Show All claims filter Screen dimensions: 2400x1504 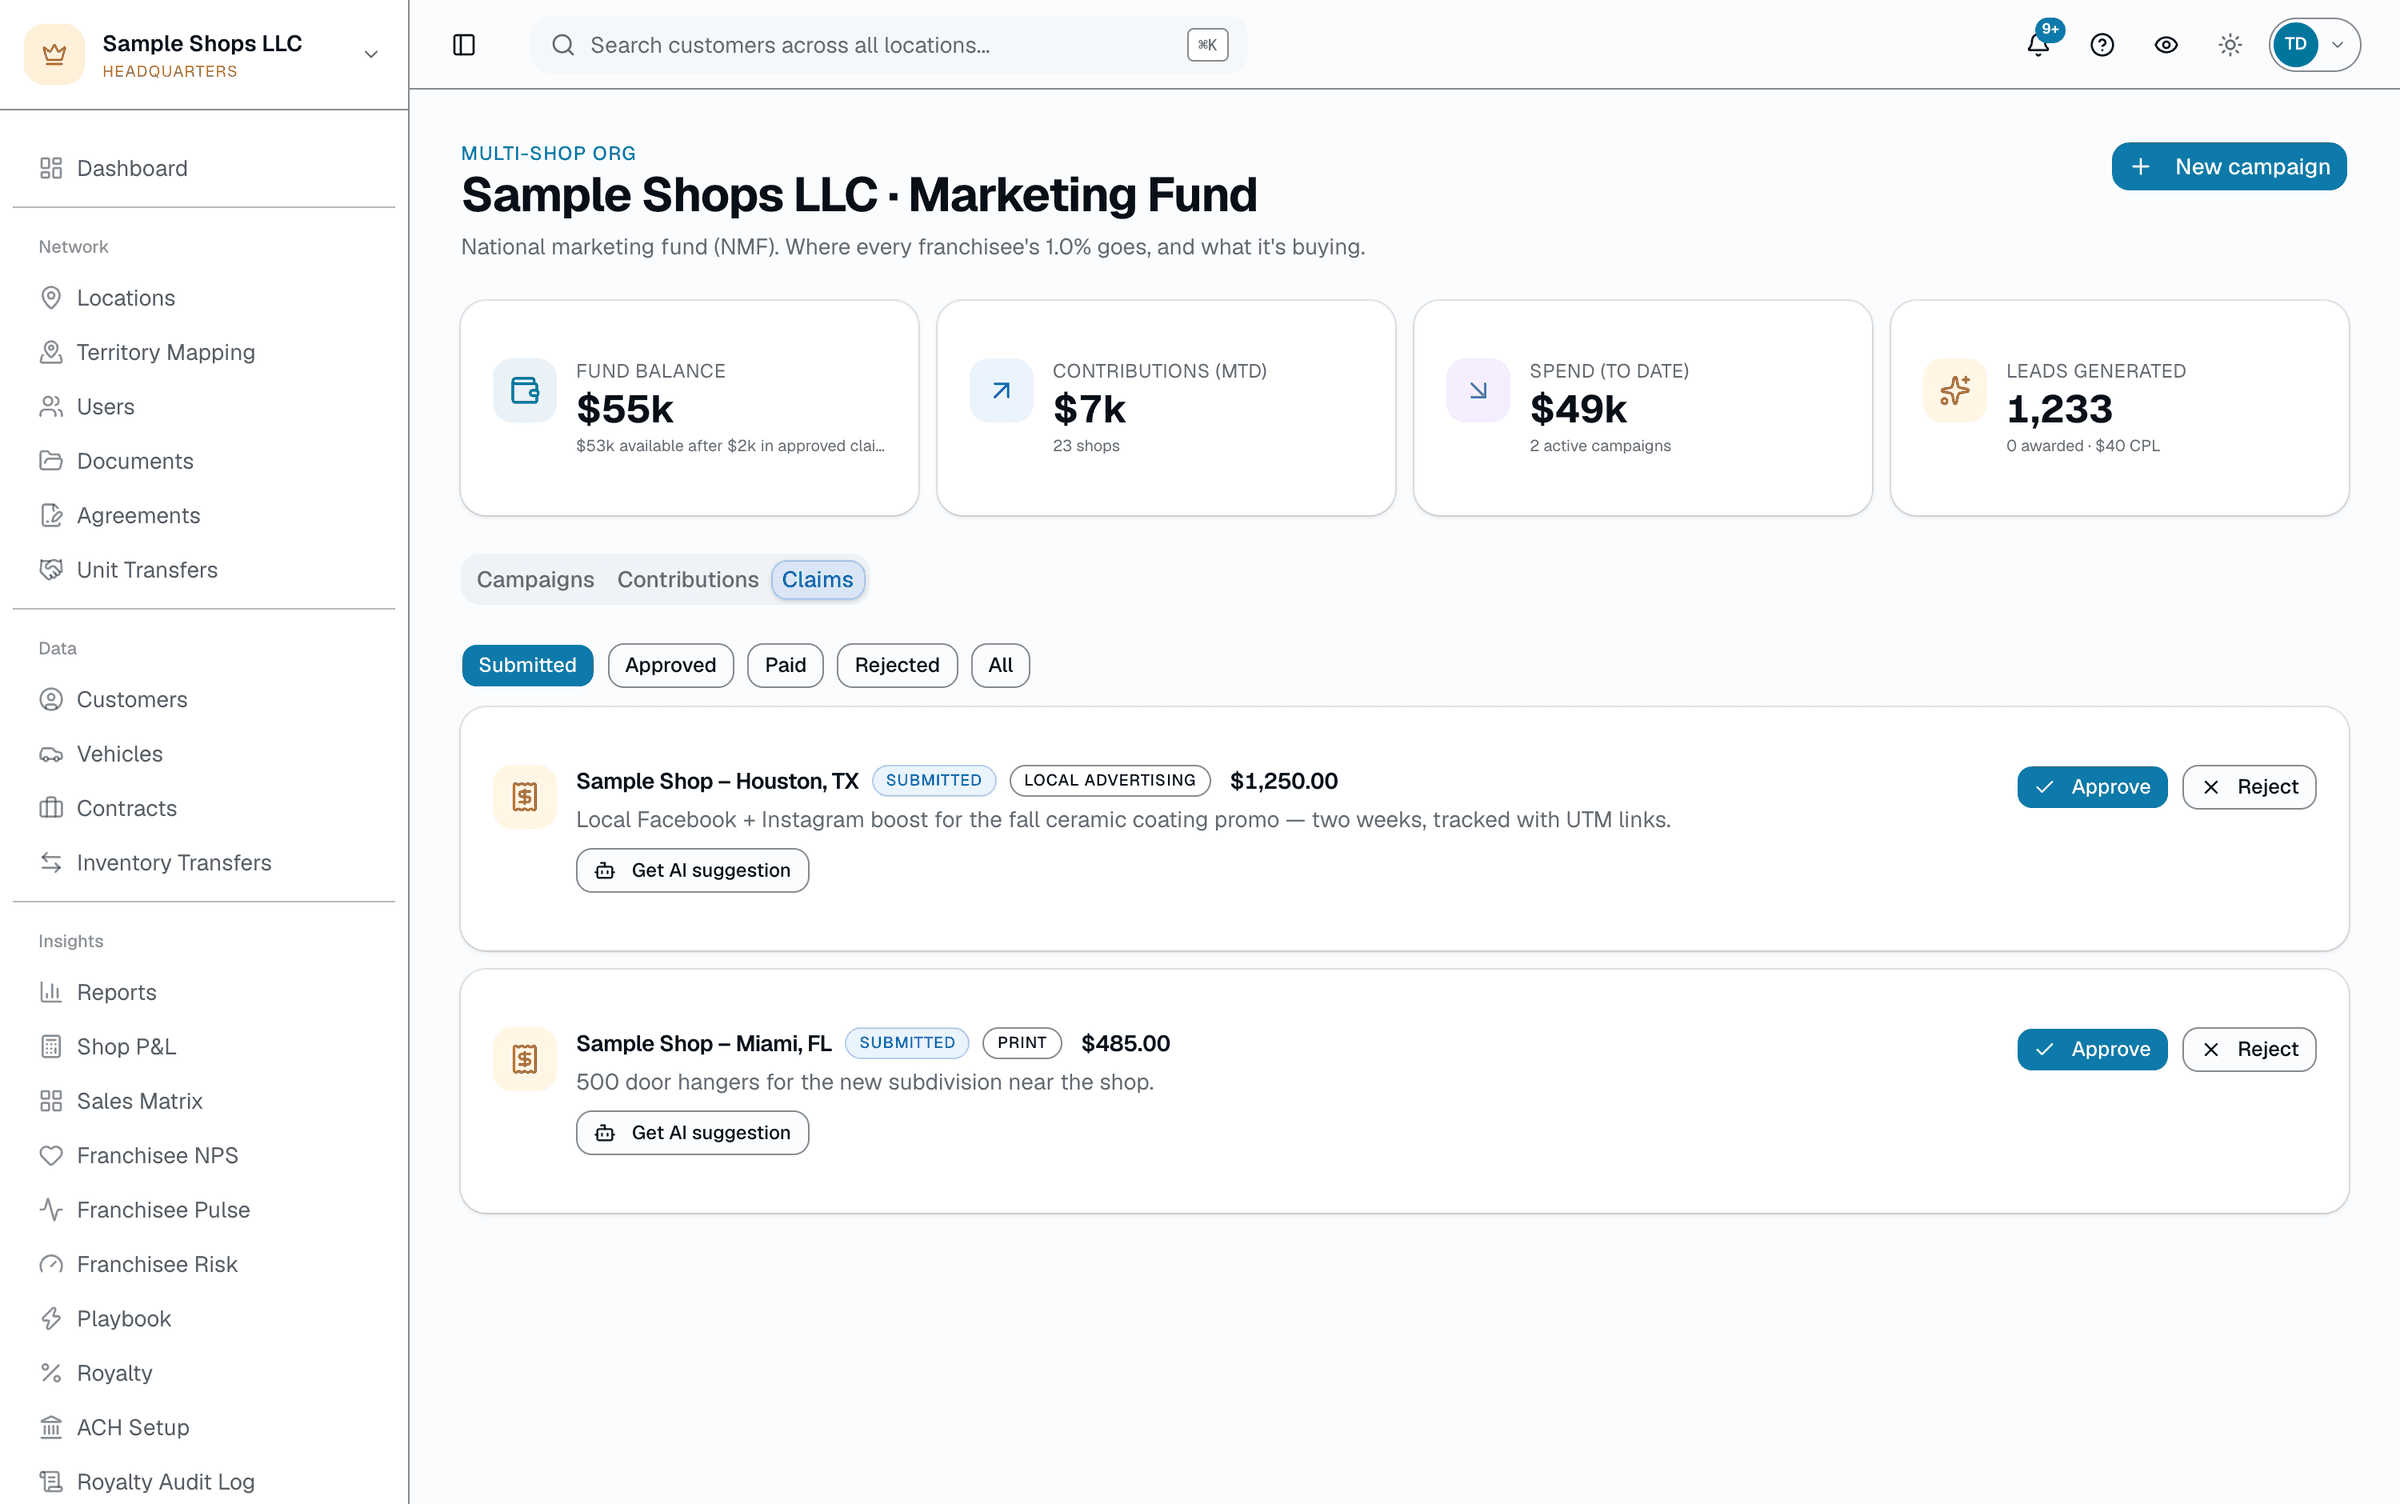(1000, 665)
